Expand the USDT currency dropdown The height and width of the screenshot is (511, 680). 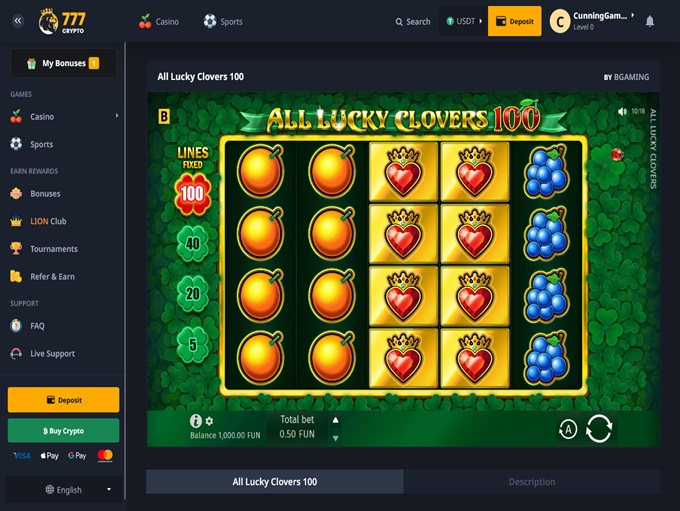(464, 21)
